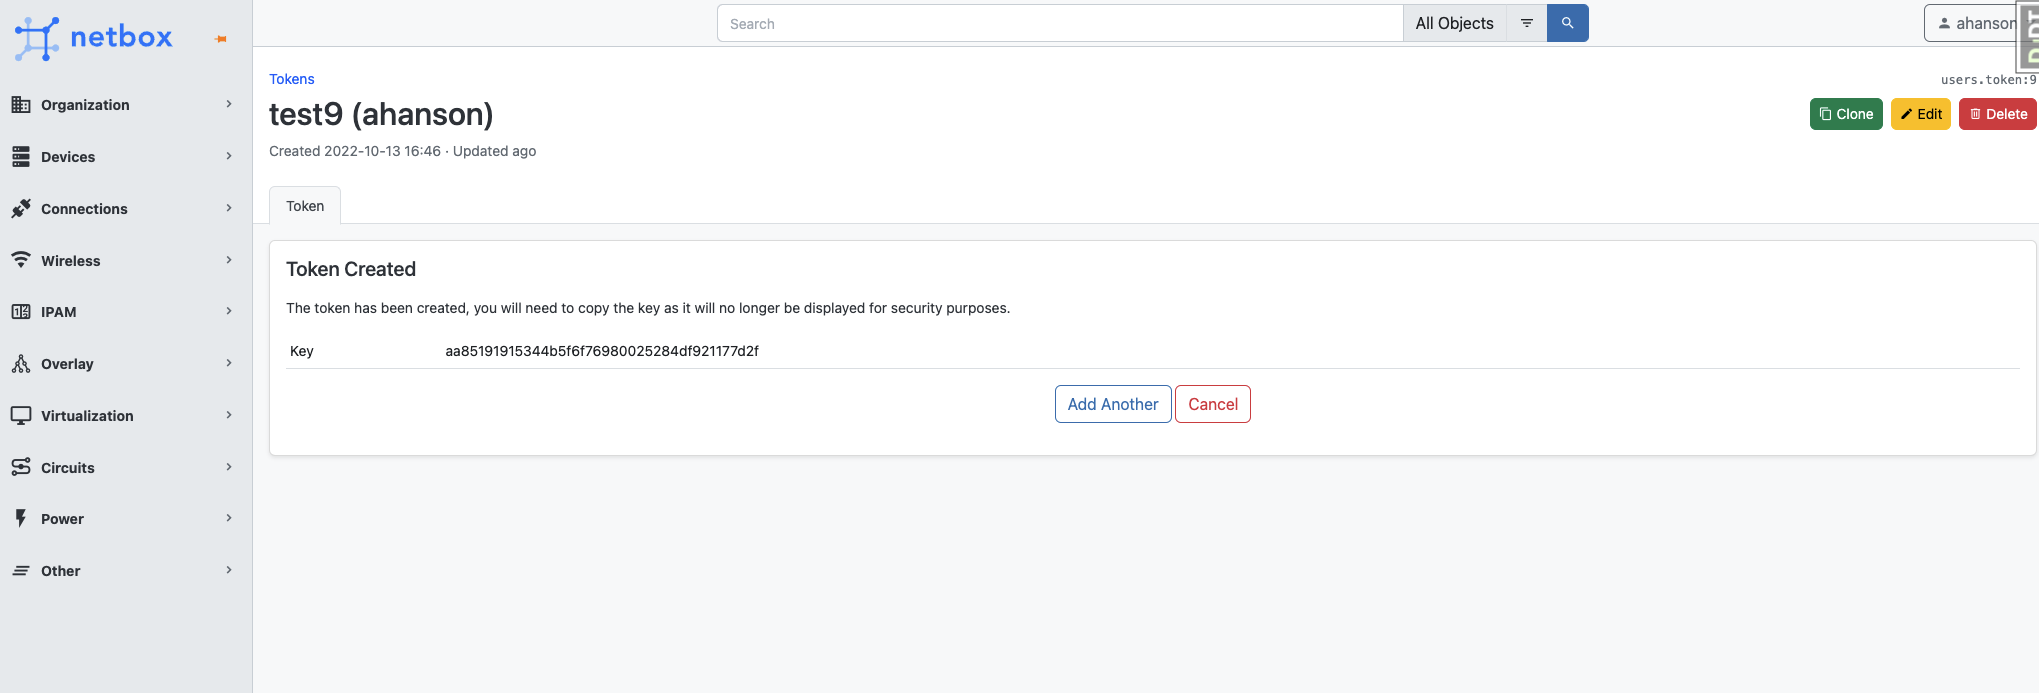The width and height of the screenshot is (2039, 693).
Task: Open the All Objects search scope dropdown
Action: (x=1454, y=23)
